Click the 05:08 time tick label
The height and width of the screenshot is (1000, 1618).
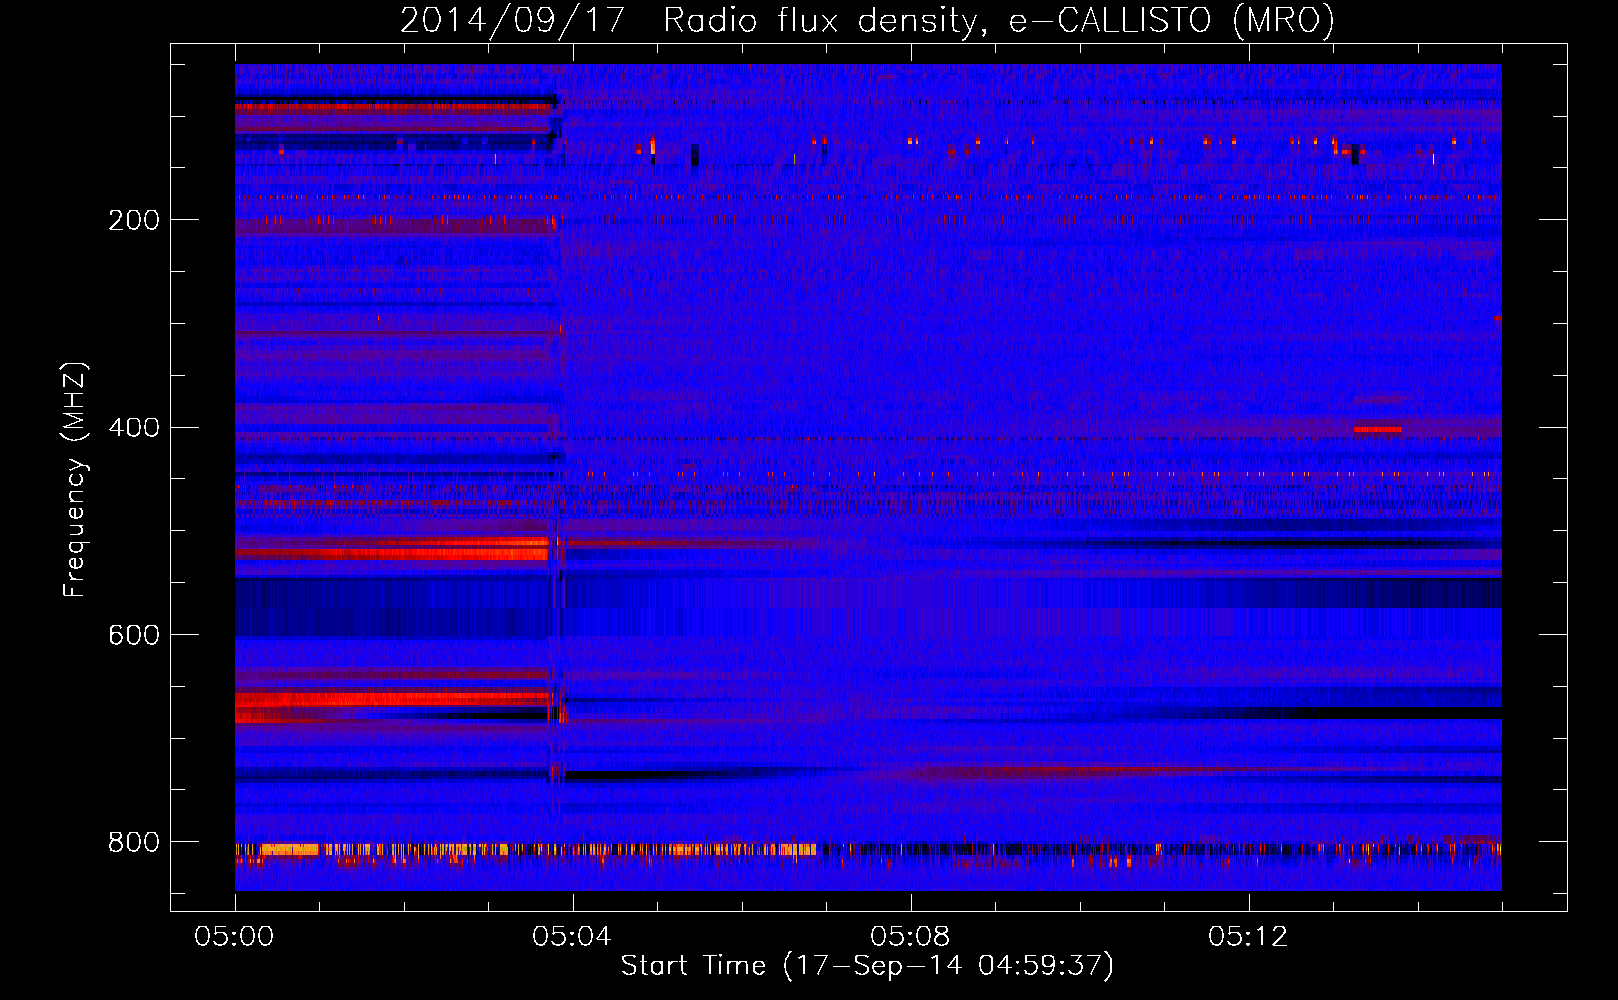(910, 937)
